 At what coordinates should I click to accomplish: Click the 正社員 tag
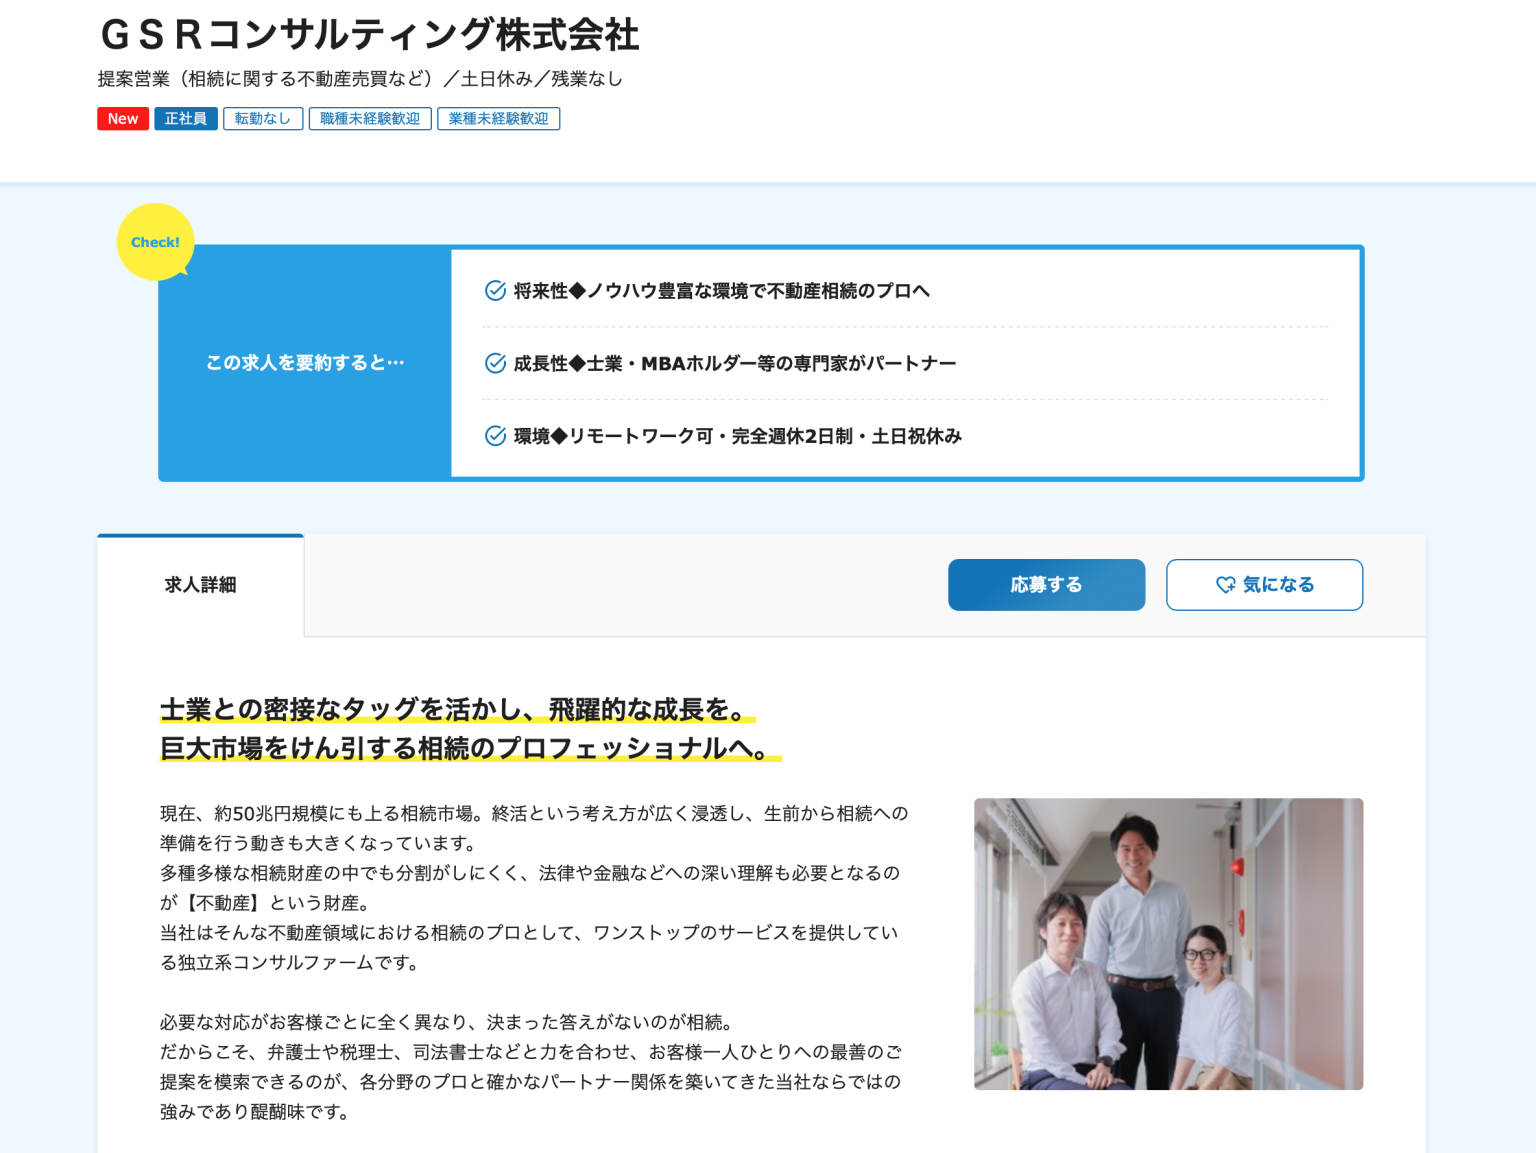coord(186,119)
